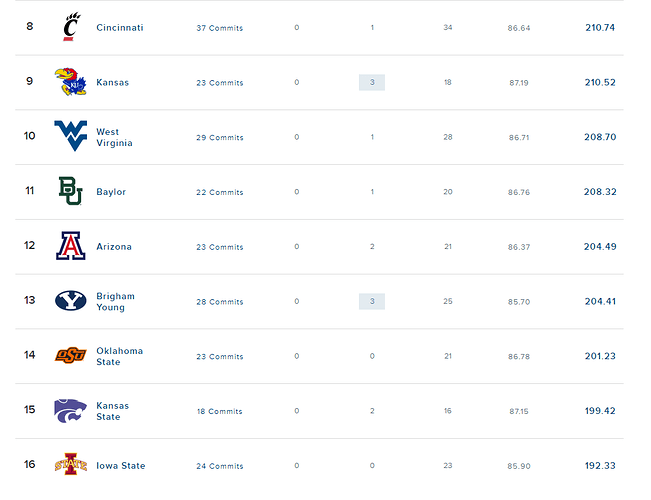Select the Baylor team name
This screenshot has height=500, width=651.
(111, 192)
